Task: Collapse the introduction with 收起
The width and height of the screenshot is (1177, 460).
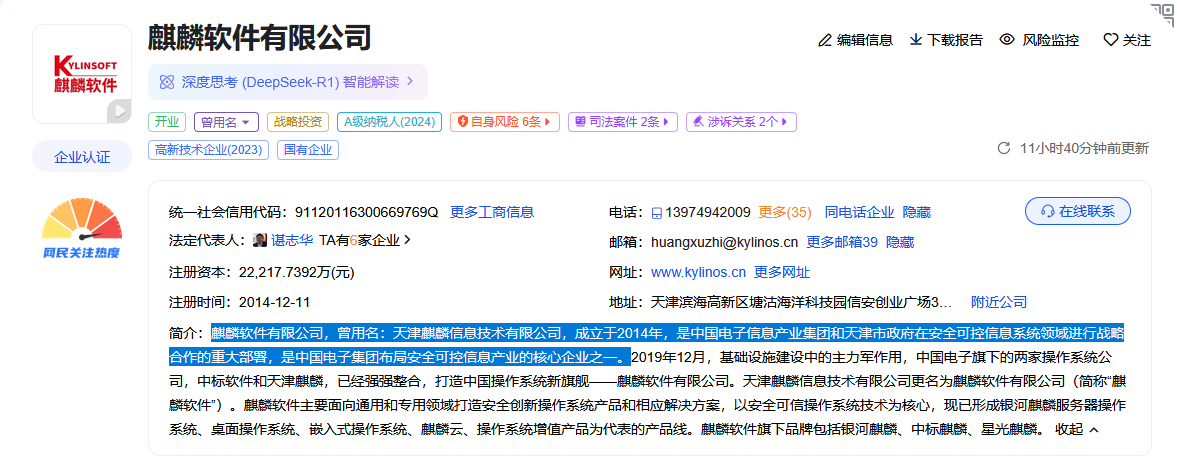Action: click(1077, 430)
